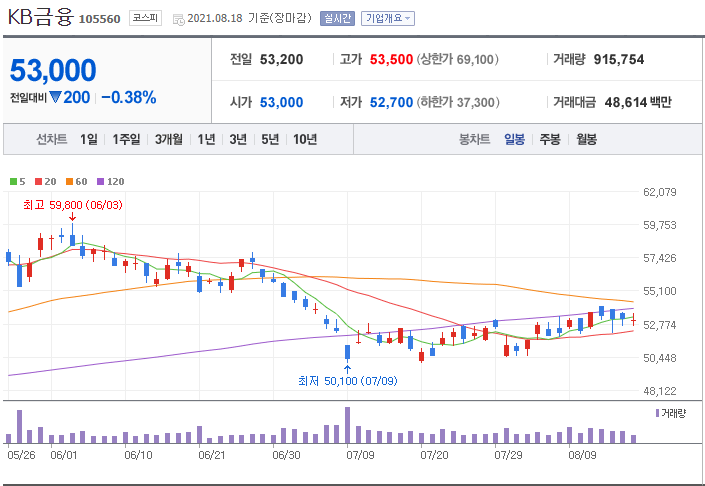The image size is (705, 486).
Task: Click stock code 105560
Action: pos(99,19)
